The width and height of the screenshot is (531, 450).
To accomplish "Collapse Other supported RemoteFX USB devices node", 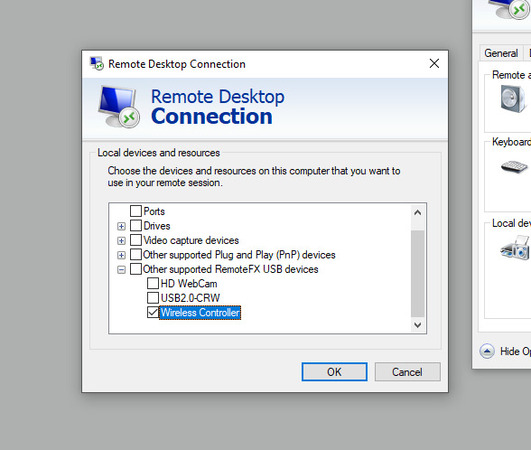I will 121,270.
